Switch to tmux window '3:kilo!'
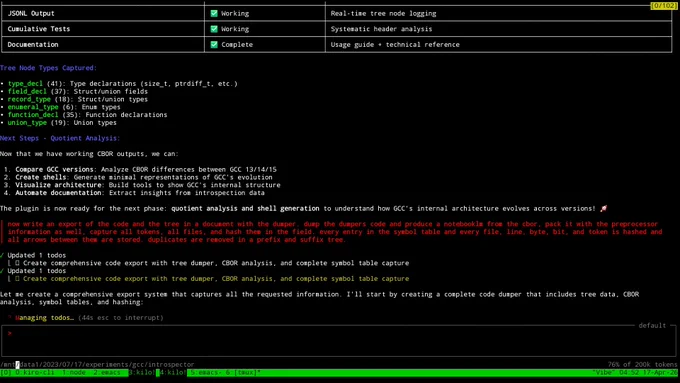The width and height of the screenshot is (680, 383). 141,373
